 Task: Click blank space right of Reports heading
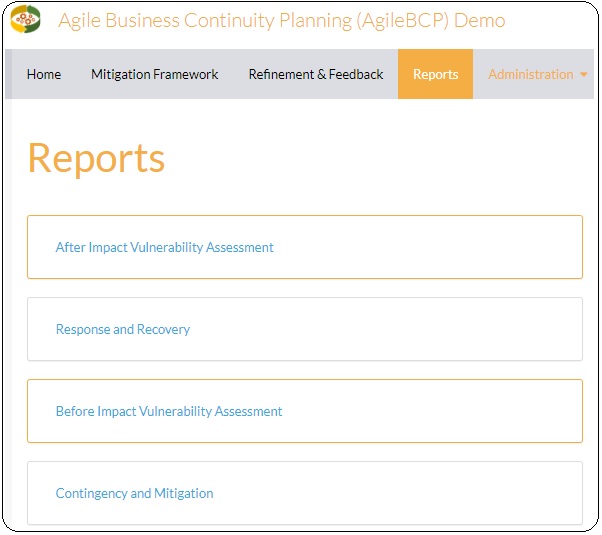(x=400, y=158)
